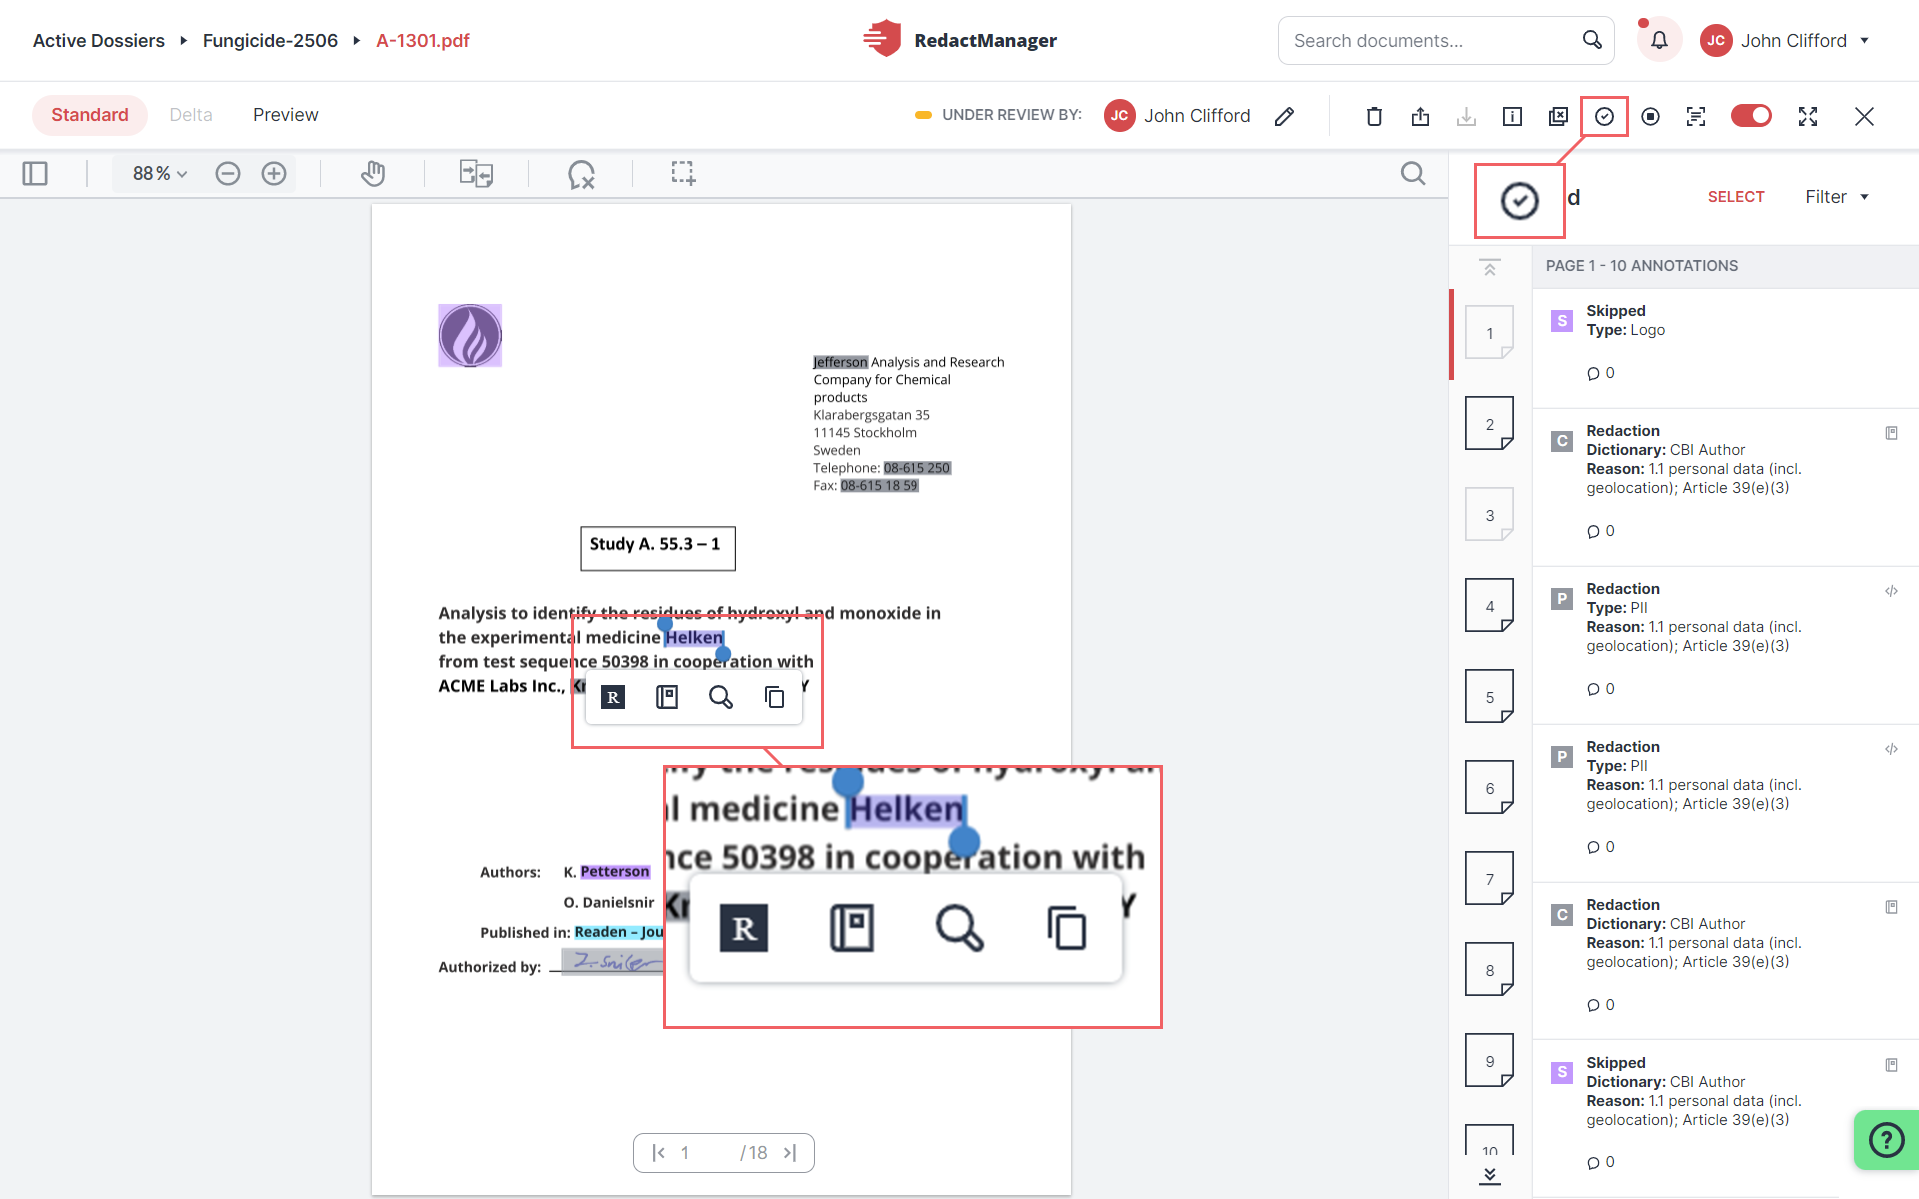Click the purple flame logo in the document
The image size is (1919, 1199).
(x=470, y=335)
